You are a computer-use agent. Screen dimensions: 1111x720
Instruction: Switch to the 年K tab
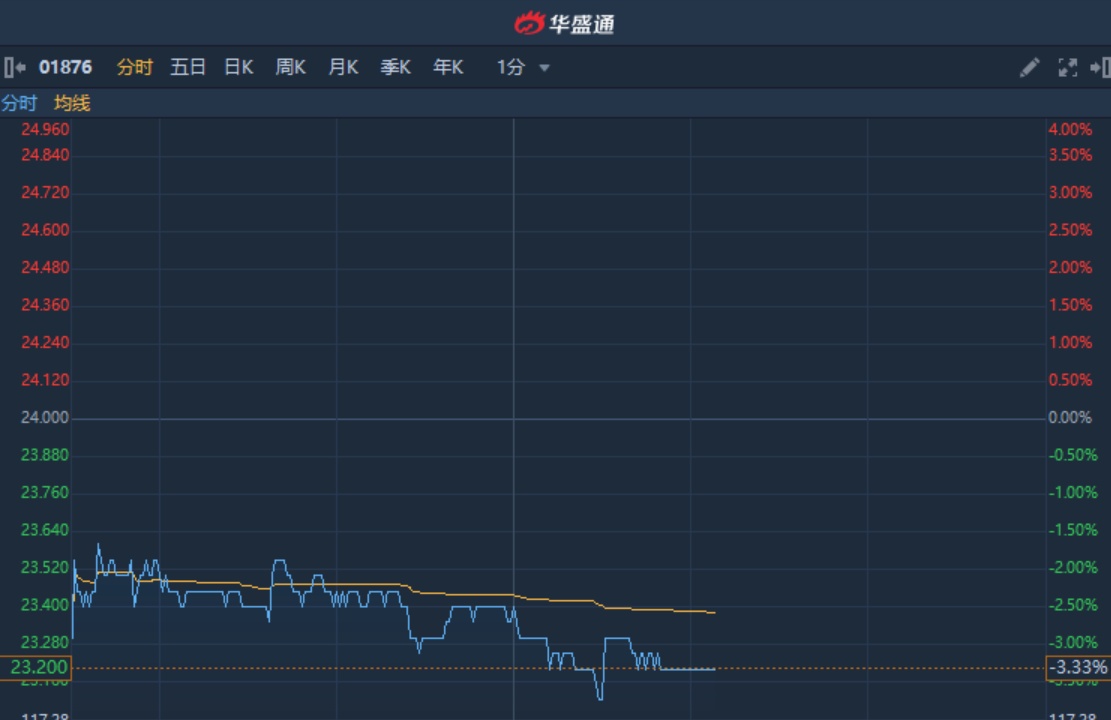click(x=448, y=67)
